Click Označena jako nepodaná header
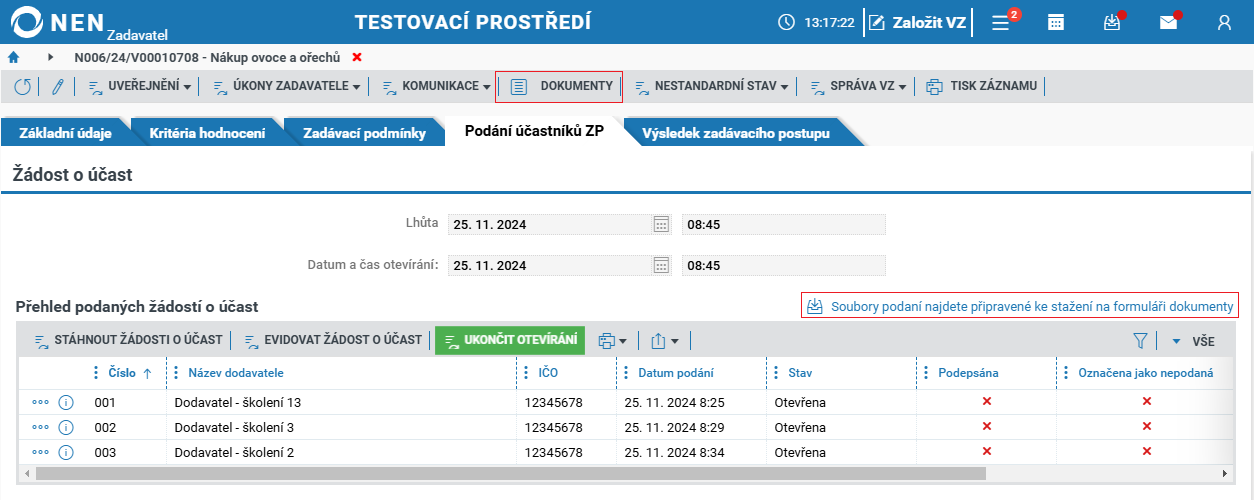1254x500 pixels. [1145, 373]
